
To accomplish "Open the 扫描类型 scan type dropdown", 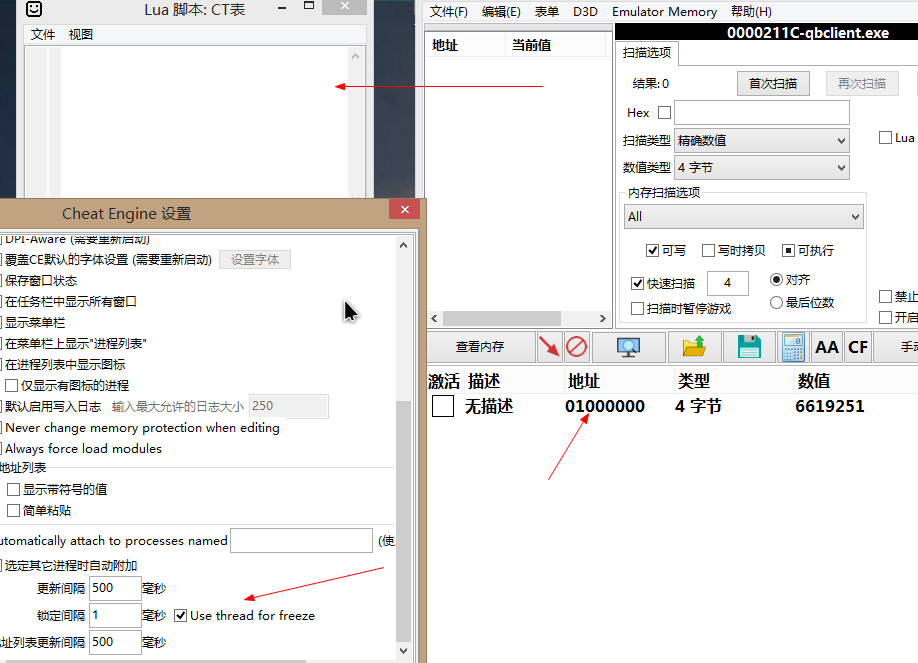I will pos(762,141).
